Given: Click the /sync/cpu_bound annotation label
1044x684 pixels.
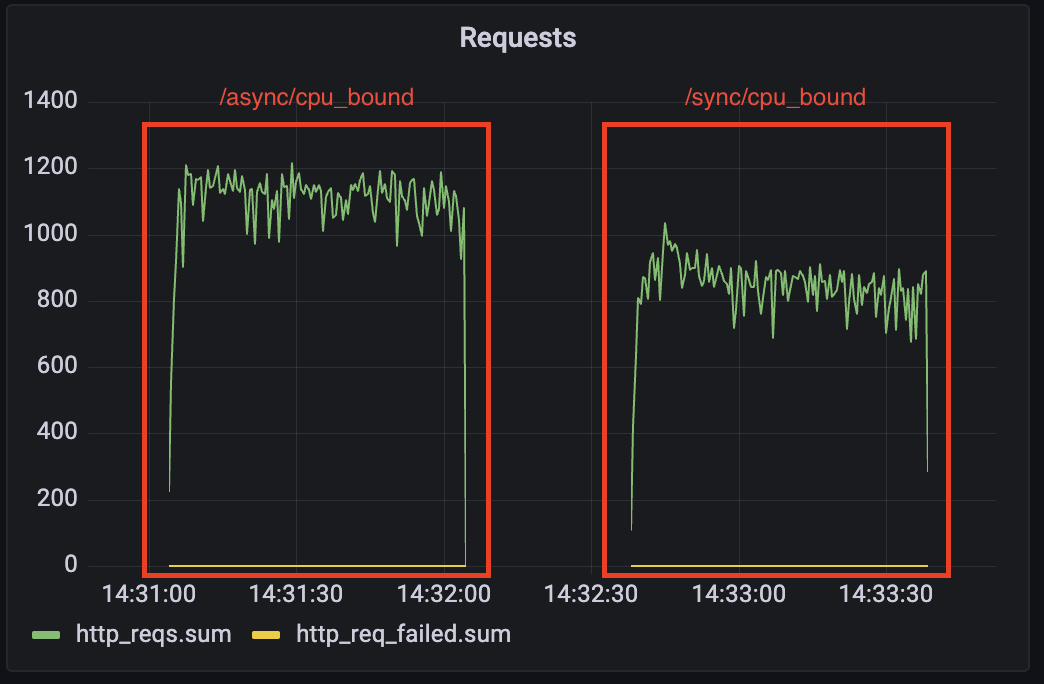Looking at the screenshot, I should [x=775, y=97].
